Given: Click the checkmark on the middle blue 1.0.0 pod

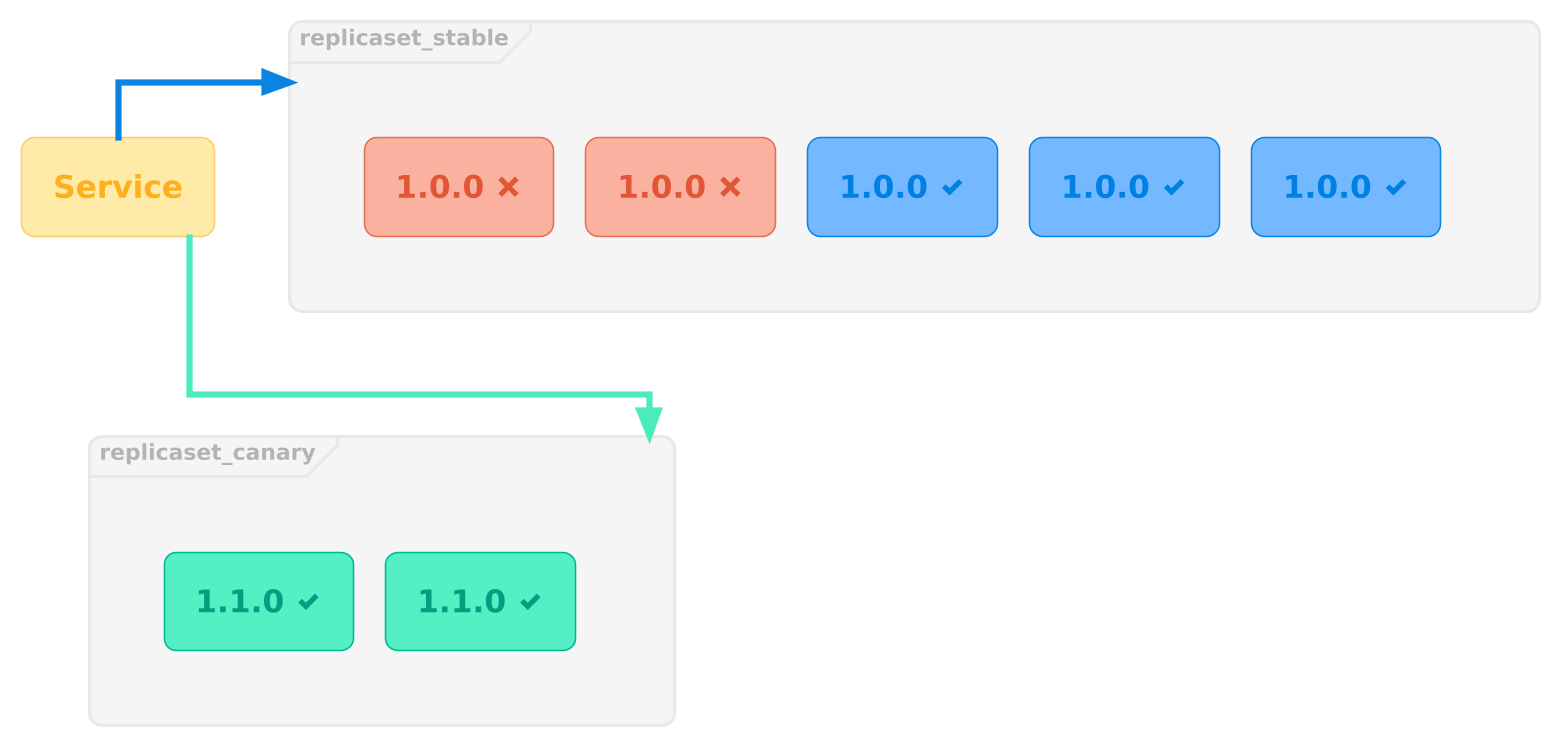Looking at the screenshot, I should pos(1174,187).
